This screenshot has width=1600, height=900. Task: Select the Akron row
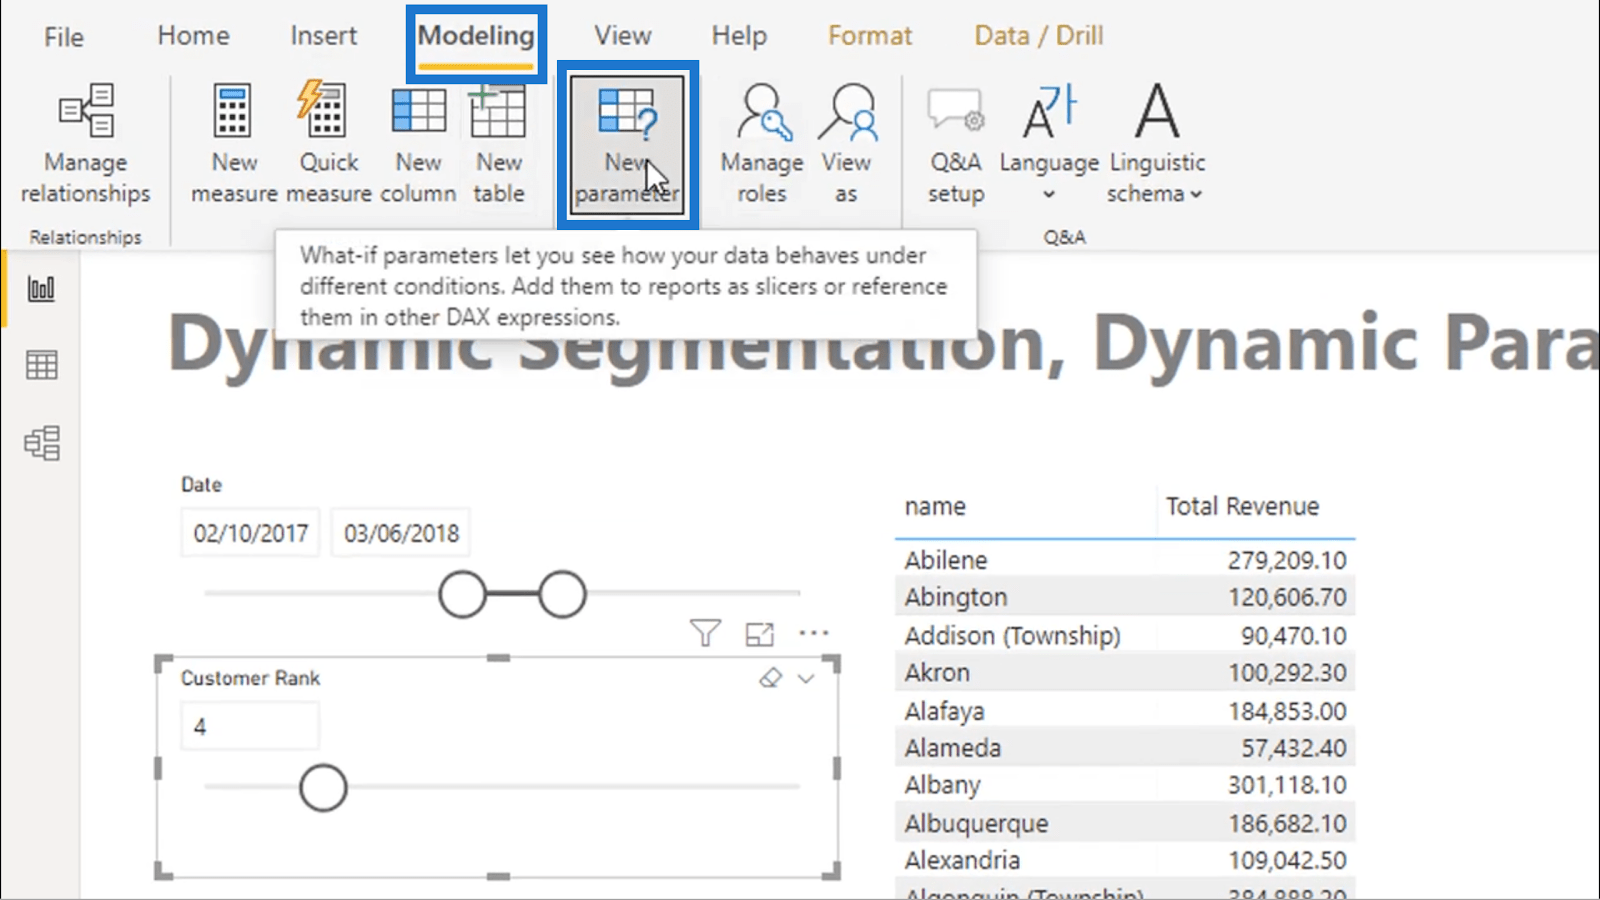pyautogui.click(x=1125, y=672)
